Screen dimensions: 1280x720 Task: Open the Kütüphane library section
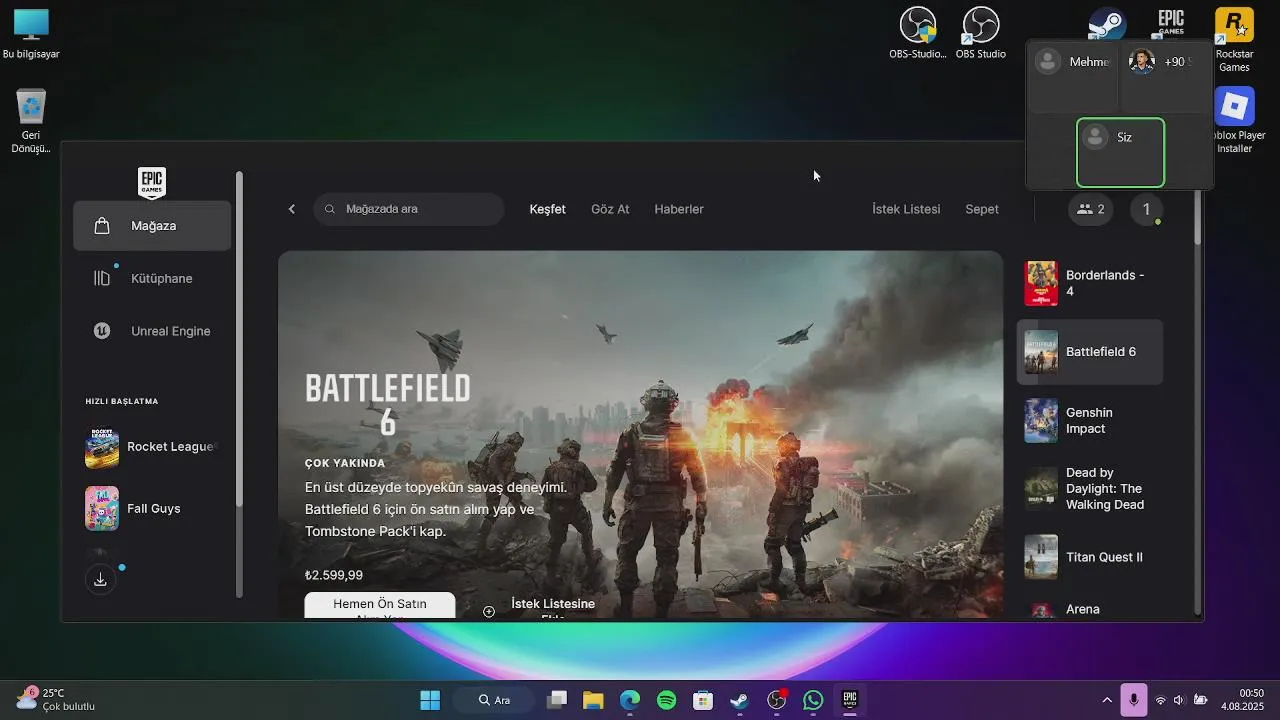152,279
